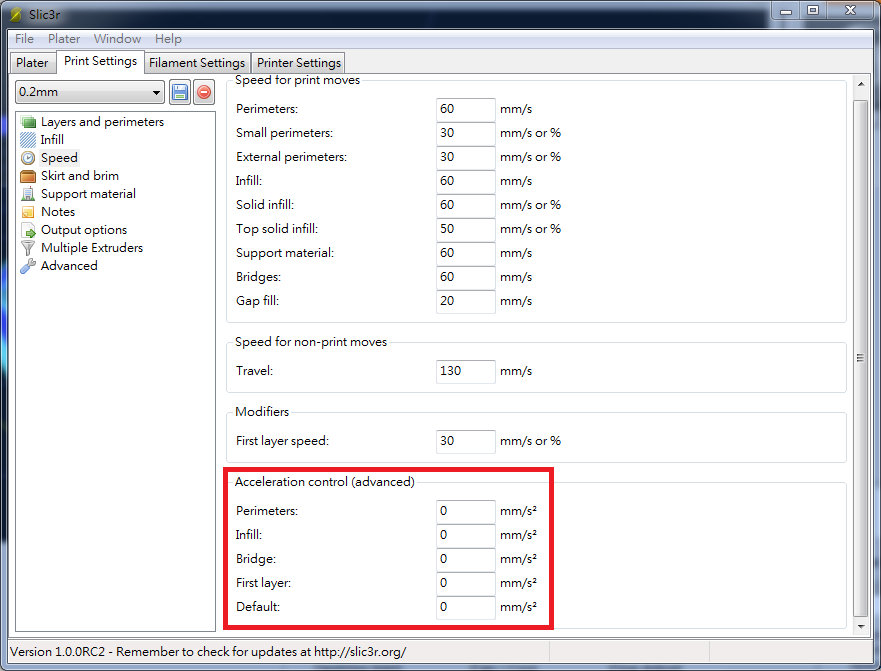Open the Plater menu

(63, 39)
